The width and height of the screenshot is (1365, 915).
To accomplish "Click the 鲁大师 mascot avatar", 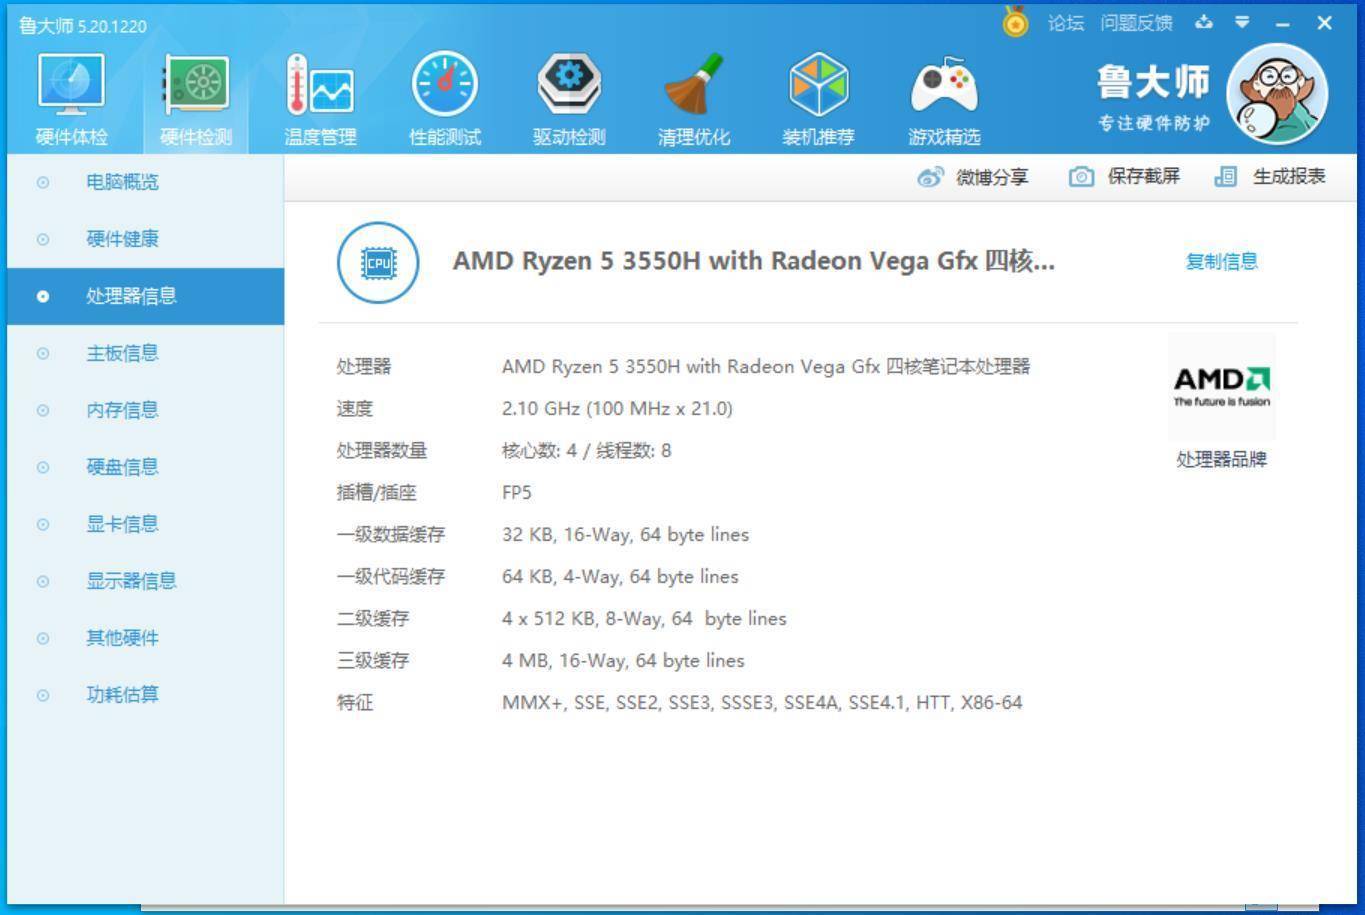I will (x=1277, y=94).
